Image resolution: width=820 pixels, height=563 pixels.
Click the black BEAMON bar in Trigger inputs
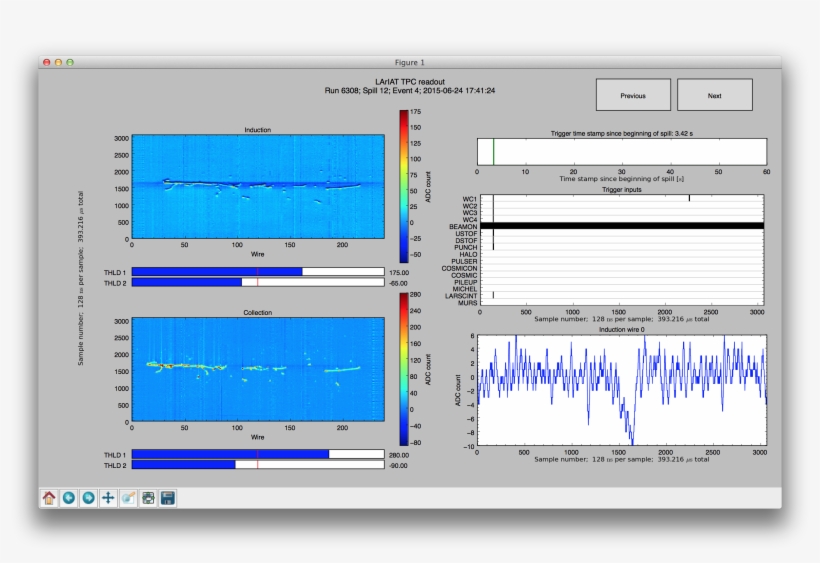622,226
